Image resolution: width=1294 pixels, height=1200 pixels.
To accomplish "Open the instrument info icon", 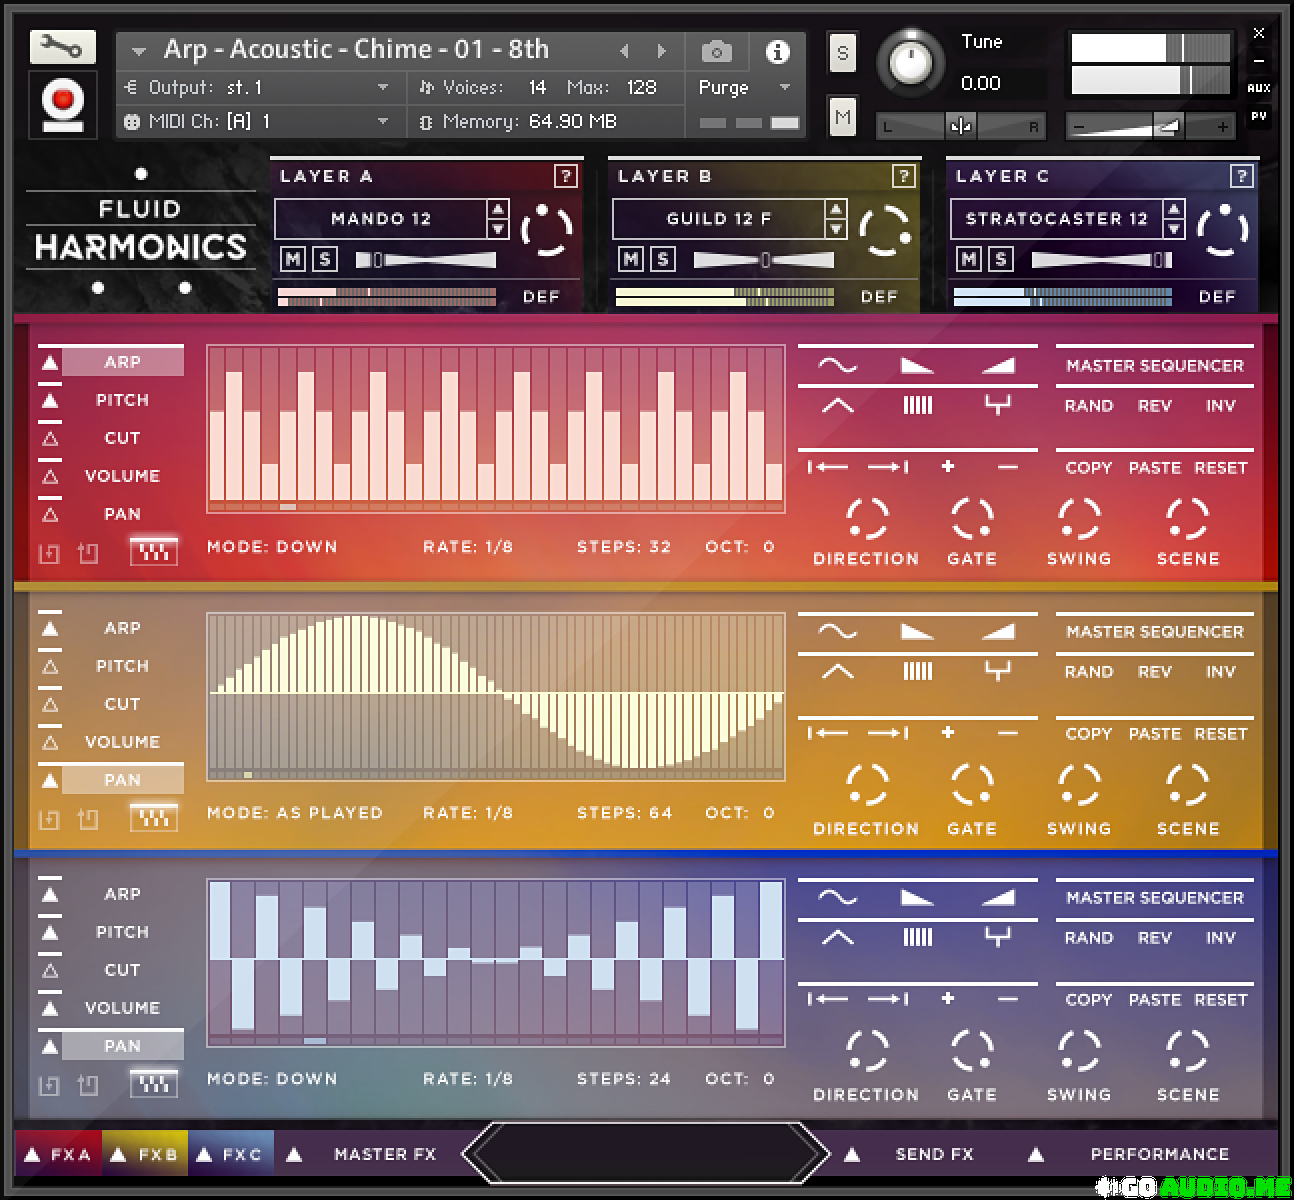I will click(x=777, y=51).
